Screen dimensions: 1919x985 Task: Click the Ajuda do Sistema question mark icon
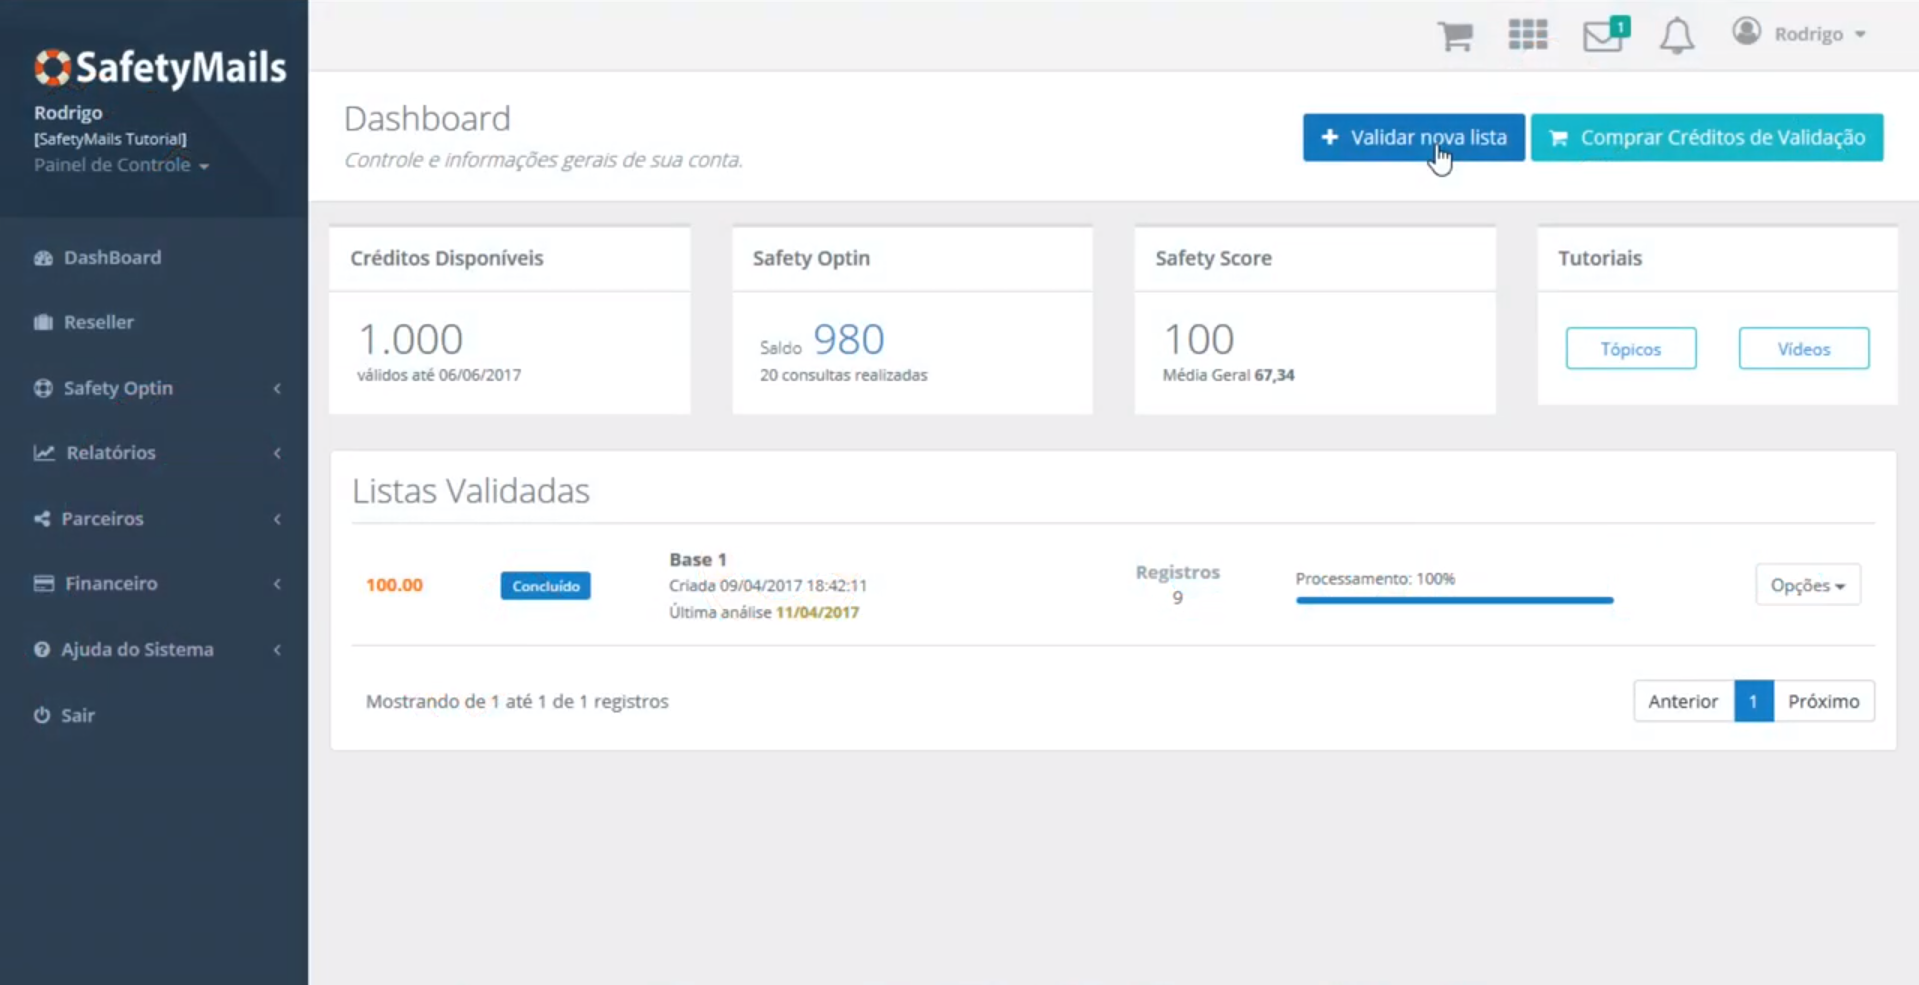pyautogui.click(x=42, y=649)
